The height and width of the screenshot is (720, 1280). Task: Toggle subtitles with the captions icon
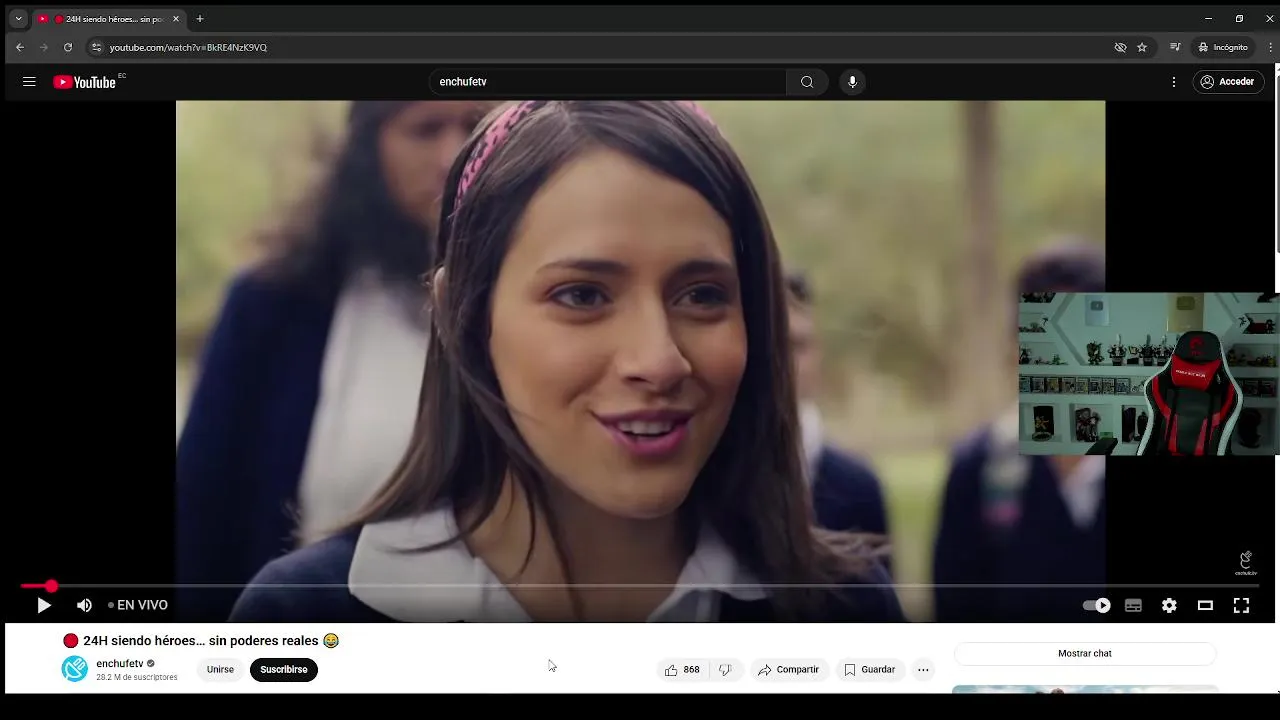(x=1133, y=605)
